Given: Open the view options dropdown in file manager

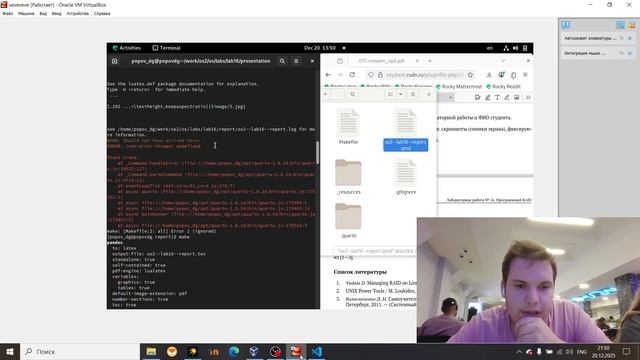Looking at the screenshot, I should tap(400, 94).
